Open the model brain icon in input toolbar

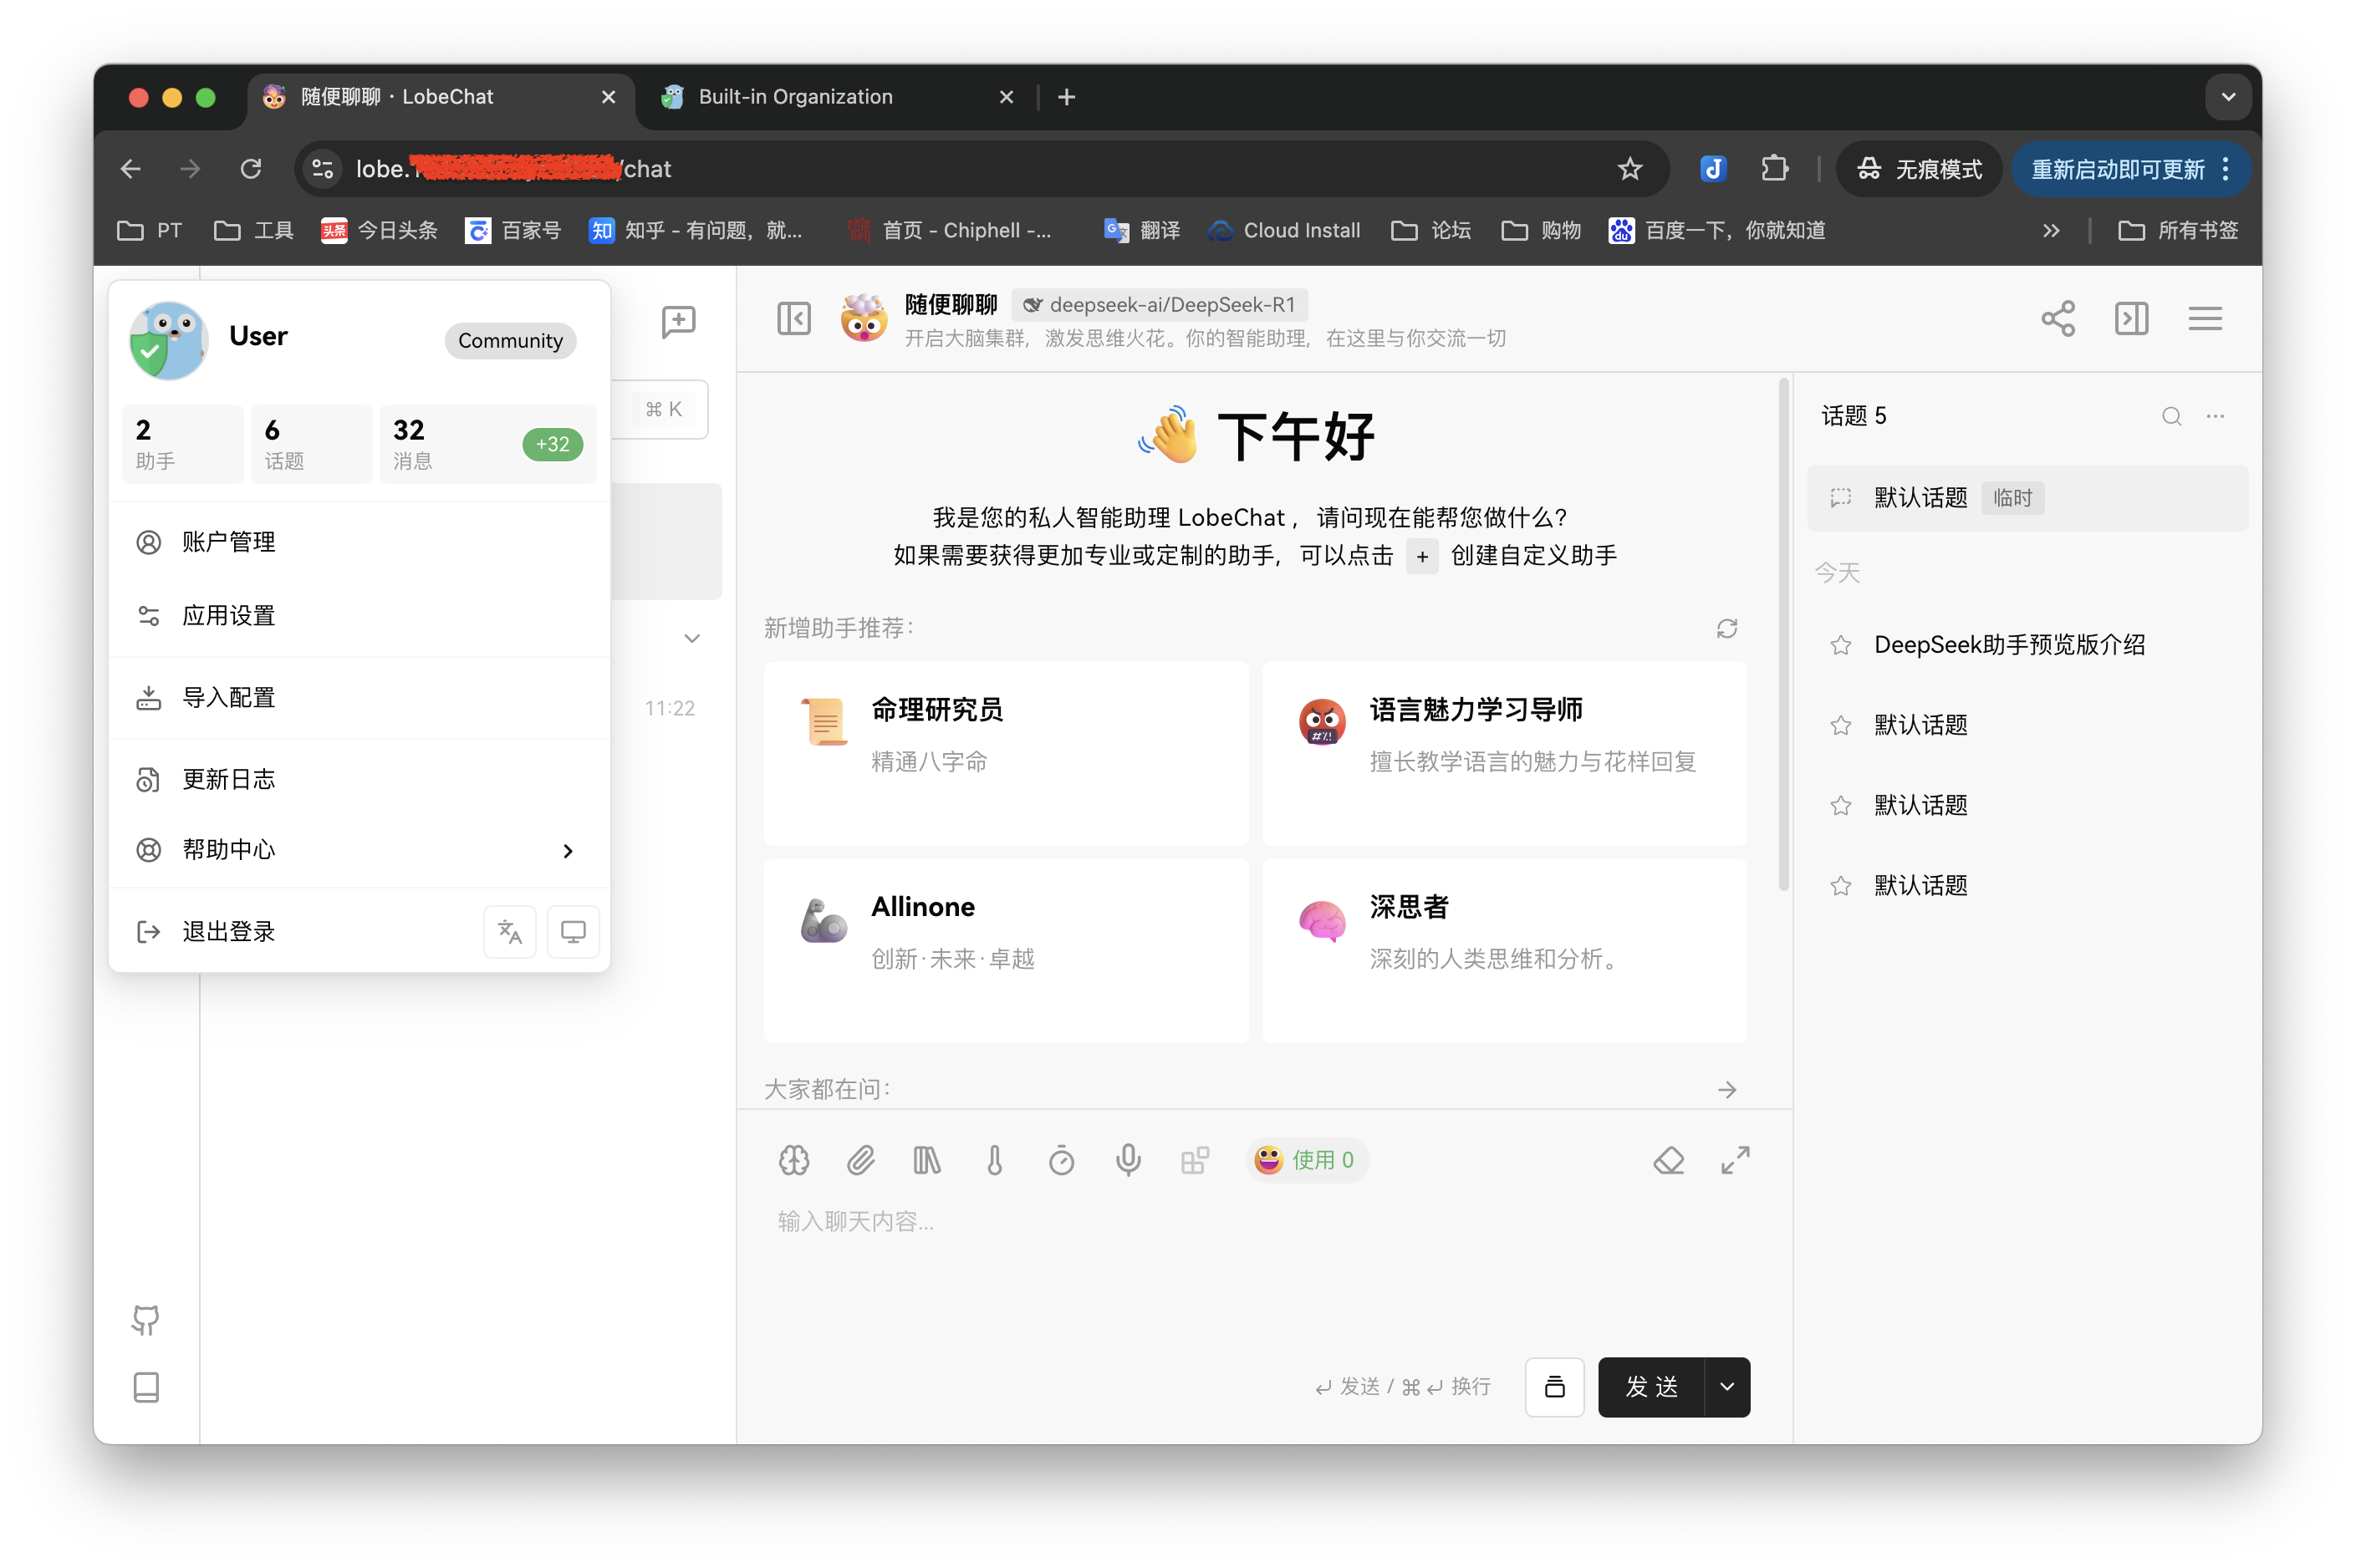tap(793, 1160)
